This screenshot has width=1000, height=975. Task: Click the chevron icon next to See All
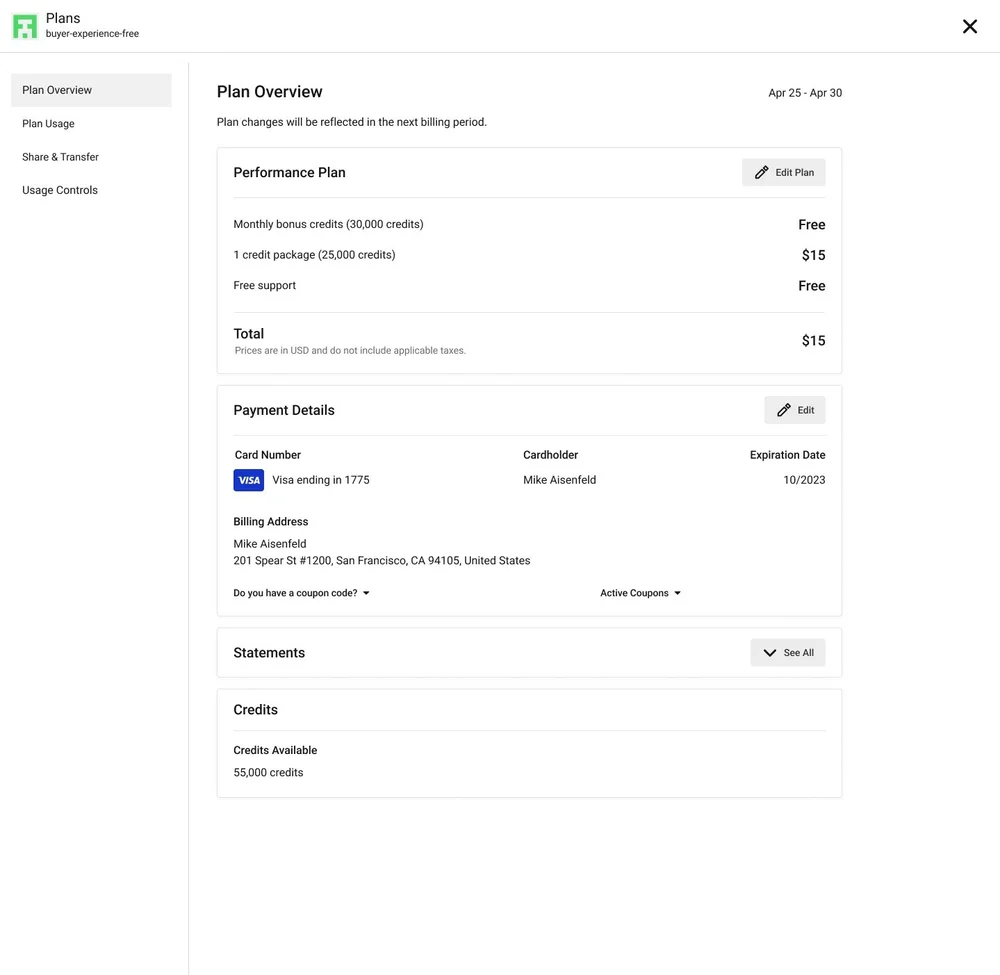pyautogui.click(x=769, y=653)
